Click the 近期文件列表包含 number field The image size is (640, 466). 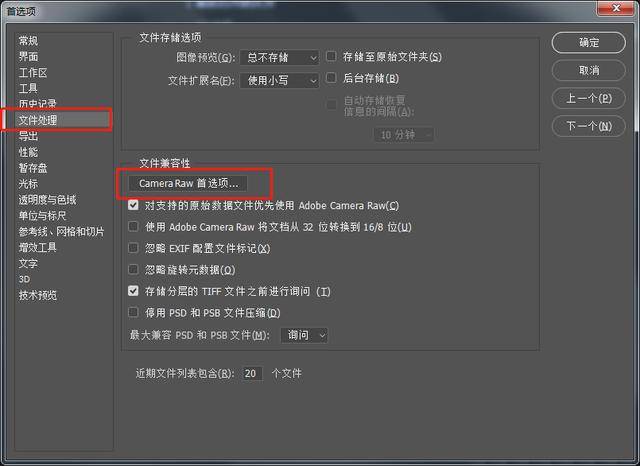(x=252, y=373)
